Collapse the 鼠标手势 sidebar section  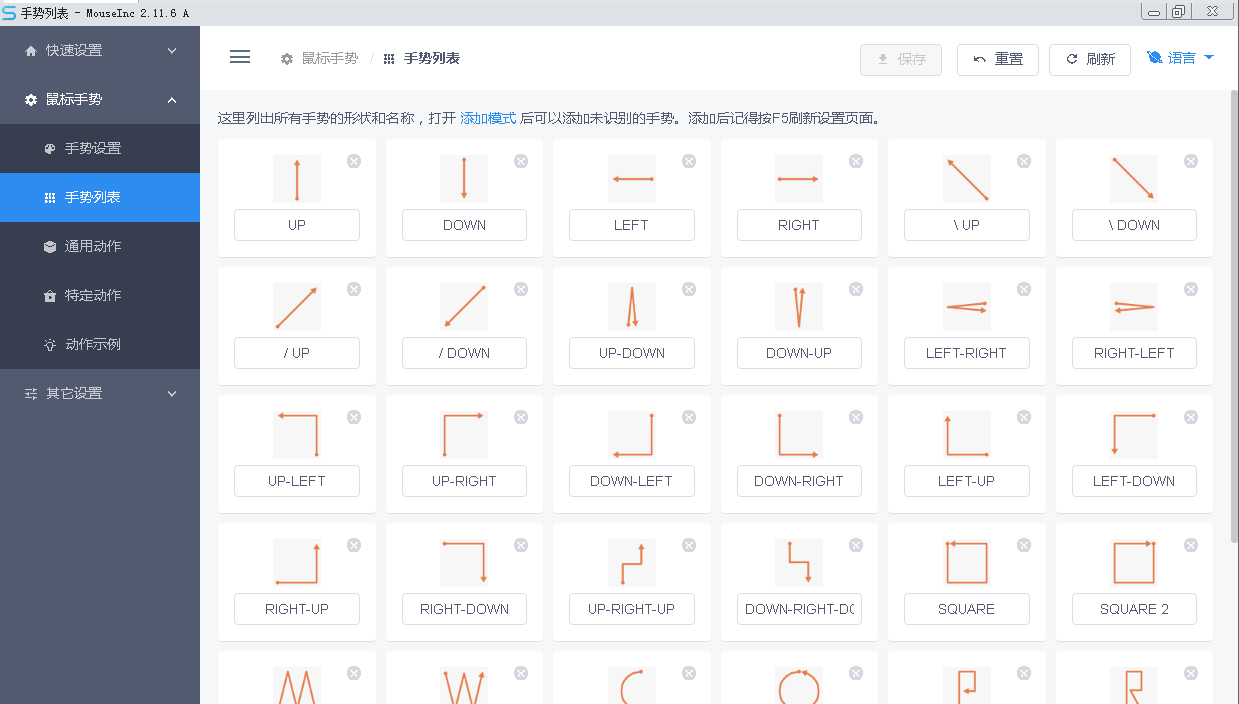[100, 99]
